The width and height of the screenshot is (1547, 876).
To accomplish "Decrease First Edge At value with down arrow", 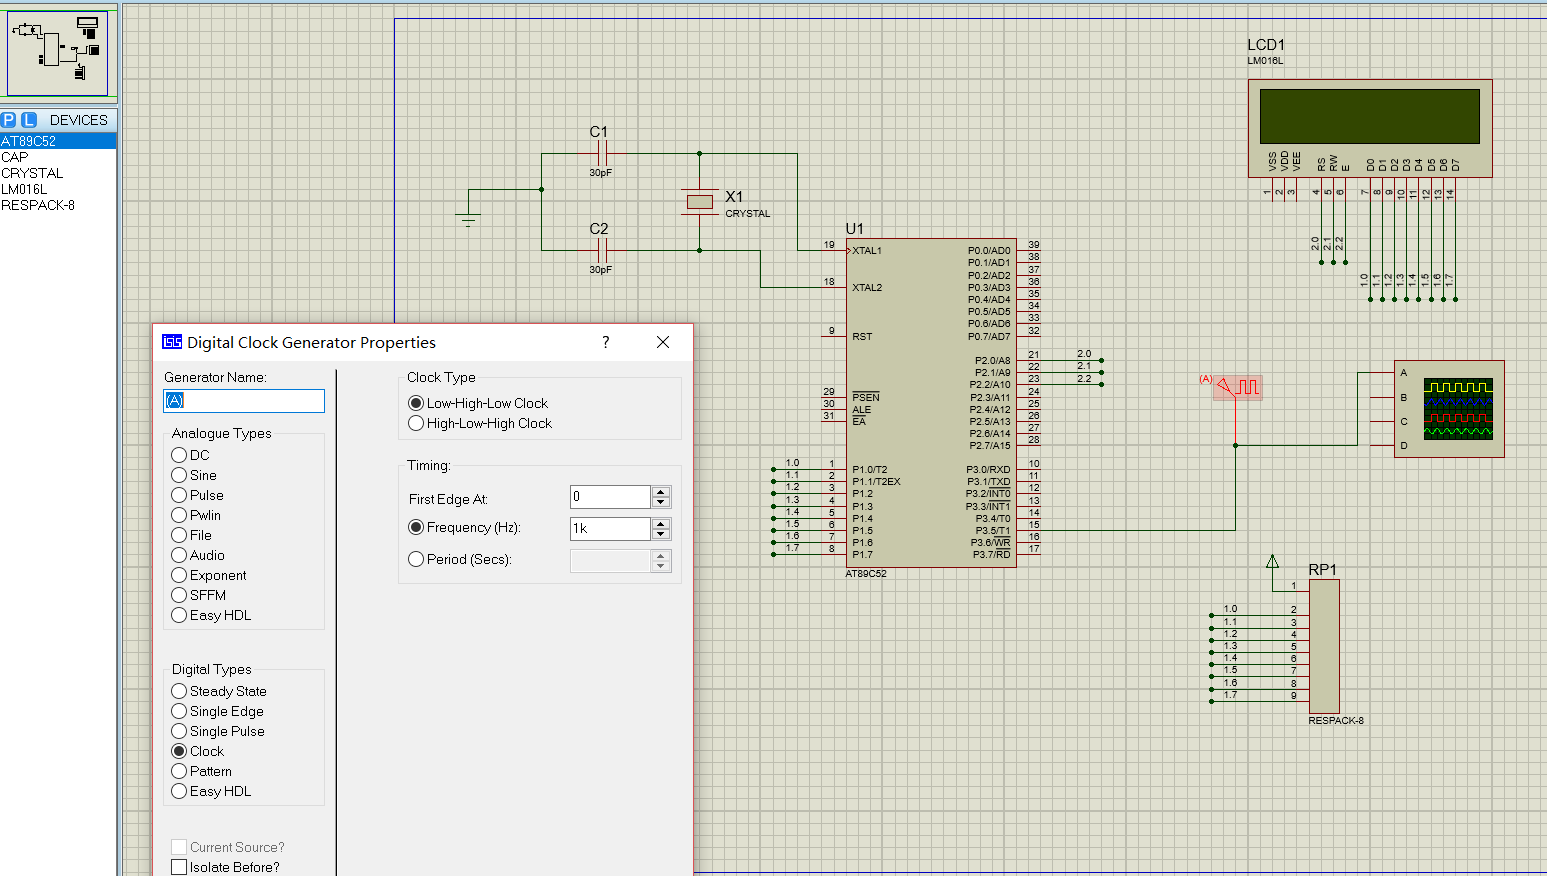I will pyautogui.click(x=660, y=502).
